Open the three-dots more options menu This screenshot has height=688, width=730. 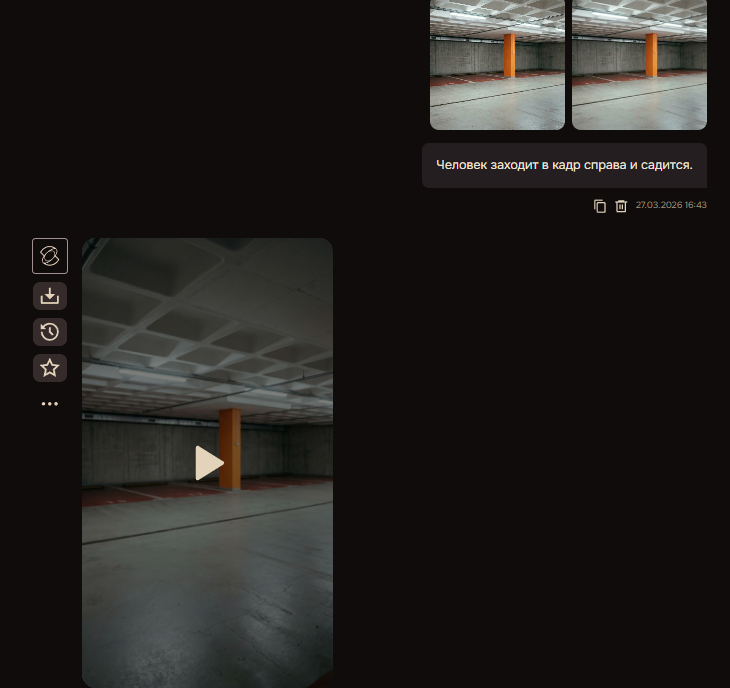coord(50,404)
